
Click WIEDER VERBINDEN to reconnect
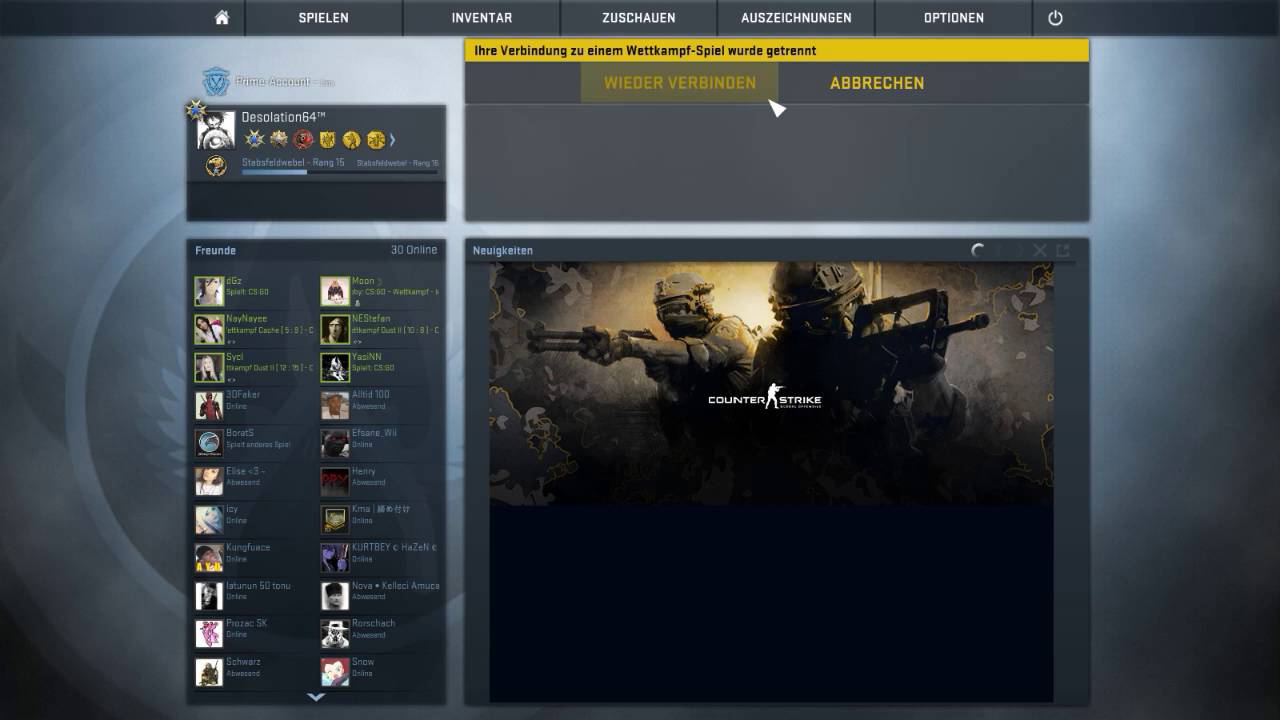pyautogui.click(x=680, y=83)
